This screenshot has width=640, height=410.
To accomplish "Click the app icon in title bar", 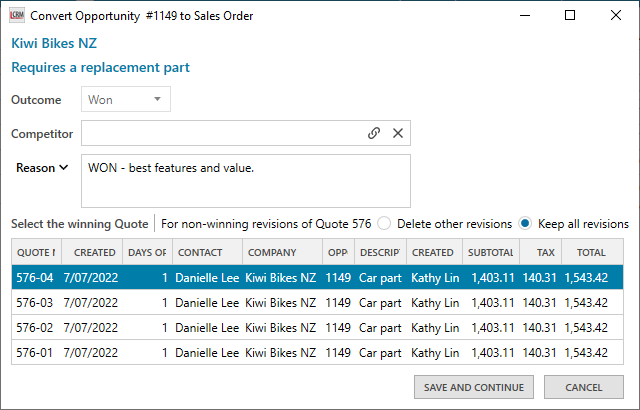I will (15, 15).
